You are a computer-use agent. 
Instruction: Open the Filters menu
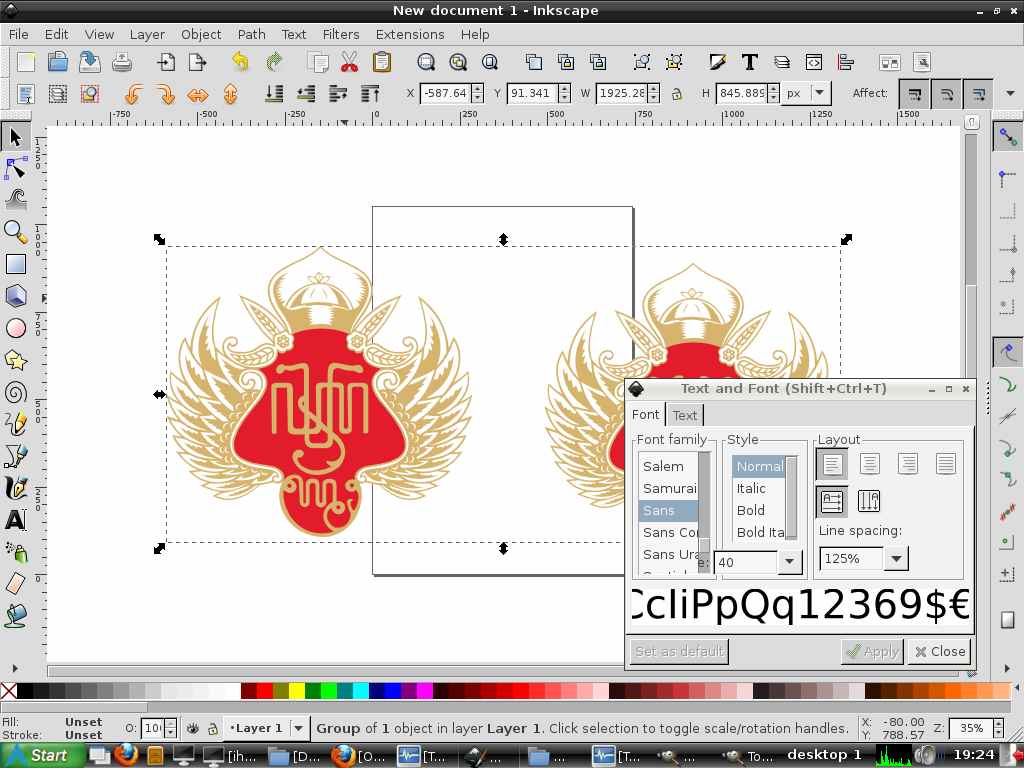coord(341,34)
